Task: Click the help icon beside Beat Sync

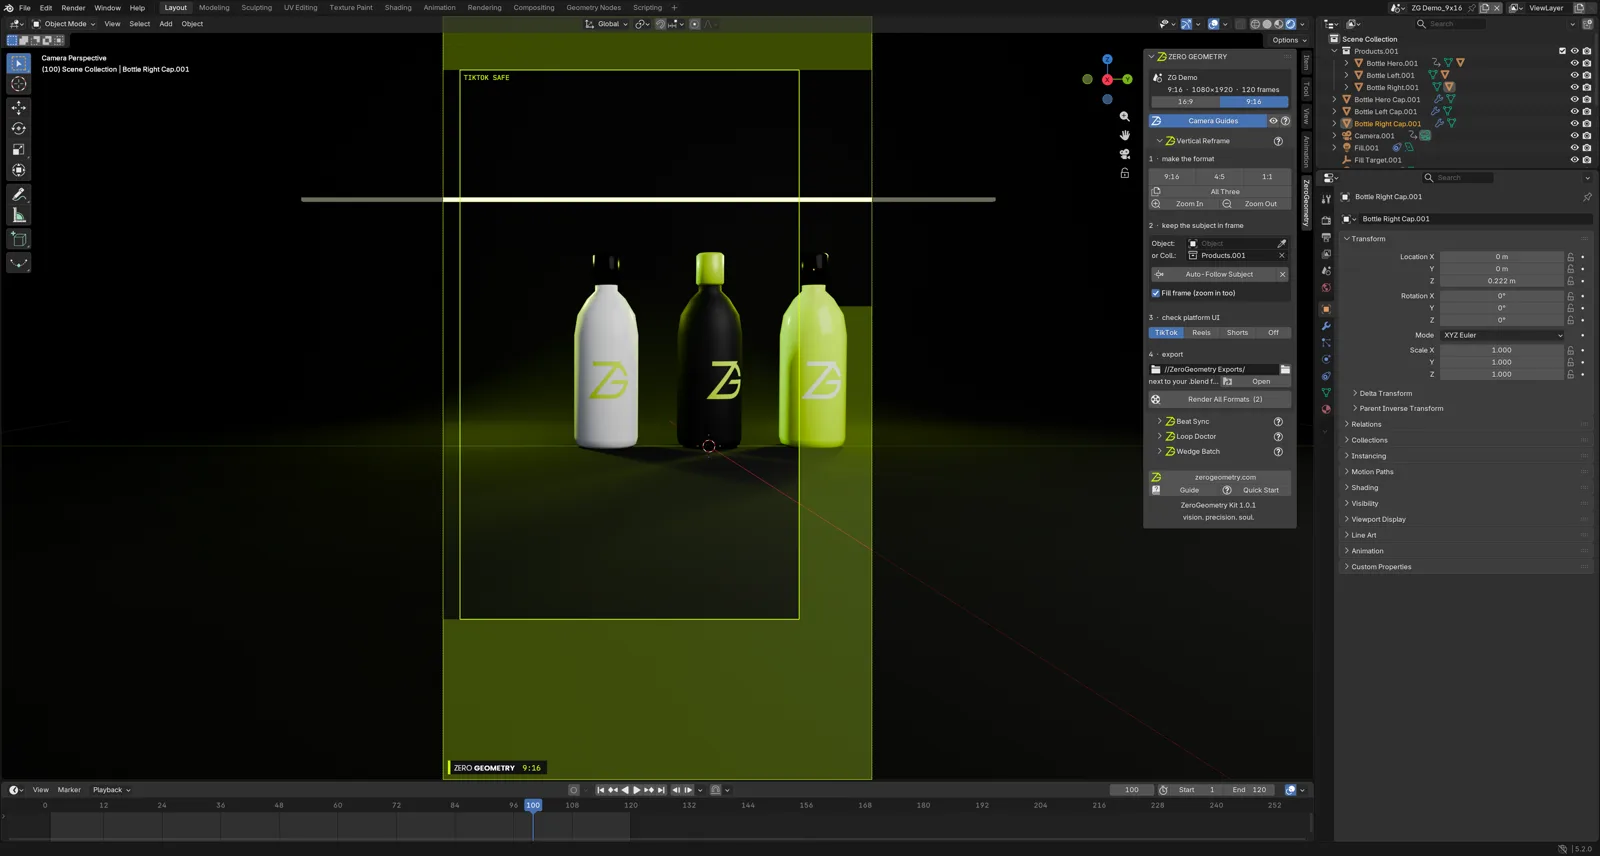Action: pyautogui.click(x=1278, y=422)
